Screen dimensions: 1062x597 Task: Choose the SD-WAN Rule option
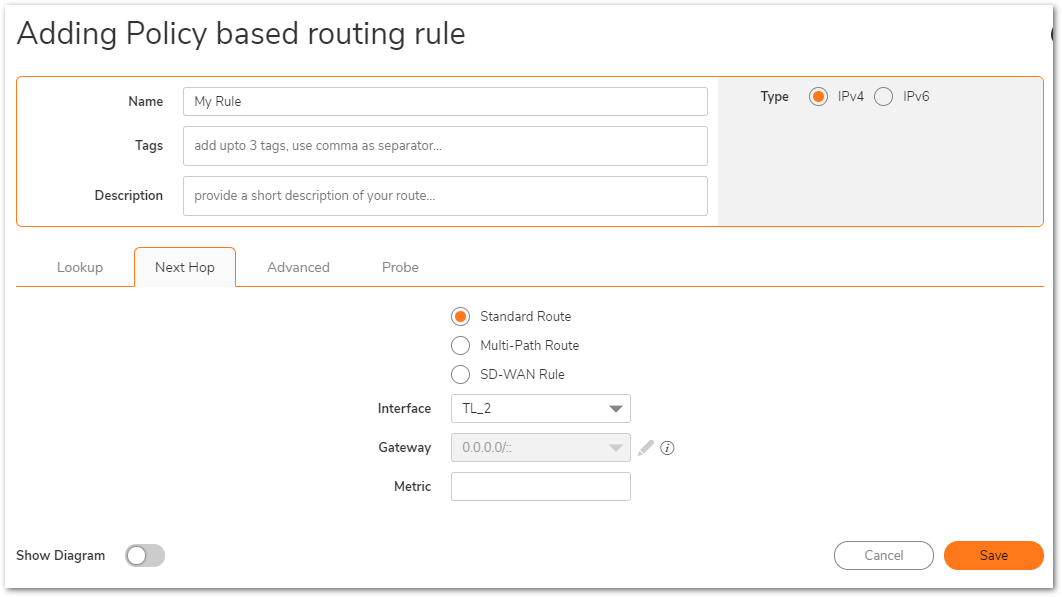[461, 375]
